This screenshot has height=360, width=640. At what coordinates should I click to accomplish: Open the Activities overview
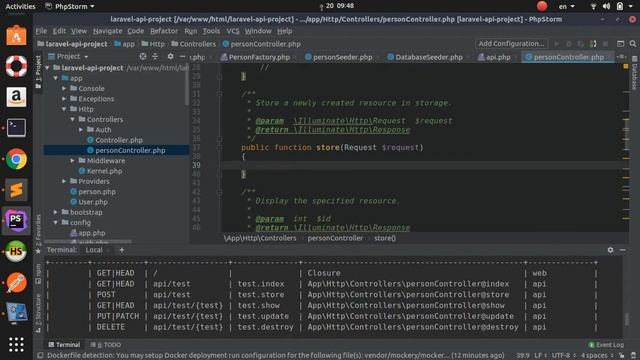point(20,6)
